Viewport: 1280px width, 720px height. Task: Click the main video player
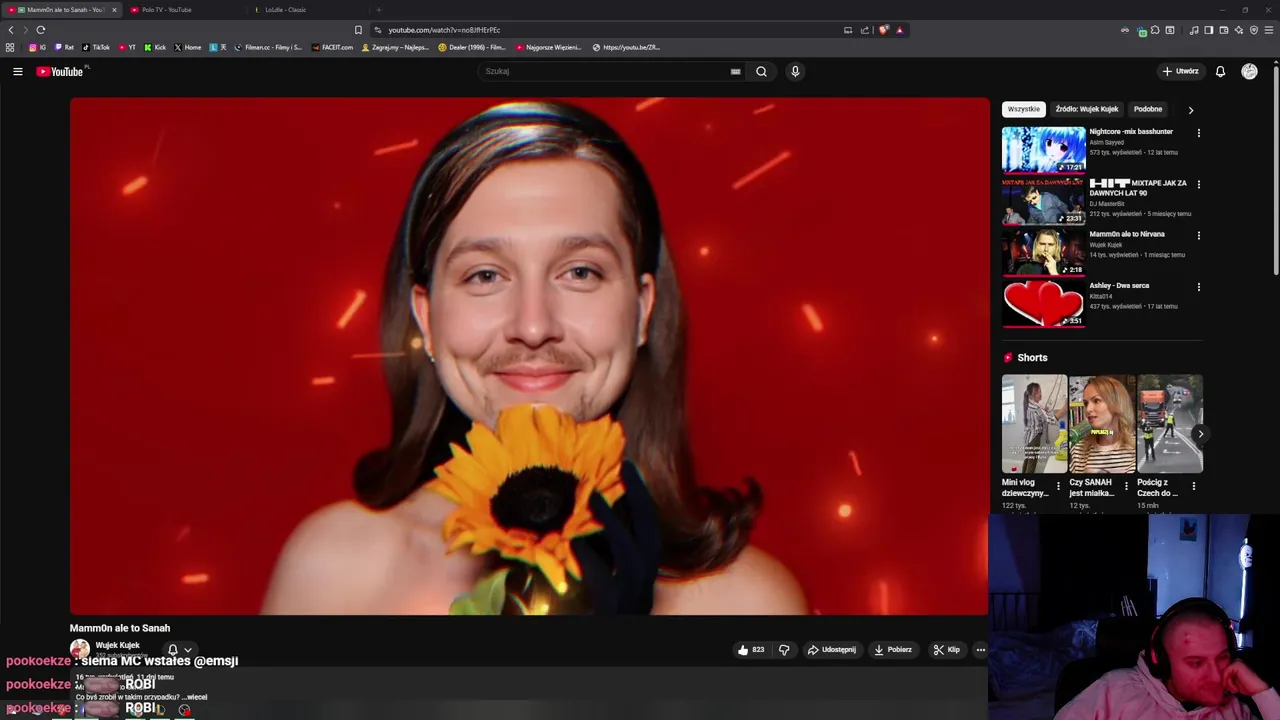point(529,356)
